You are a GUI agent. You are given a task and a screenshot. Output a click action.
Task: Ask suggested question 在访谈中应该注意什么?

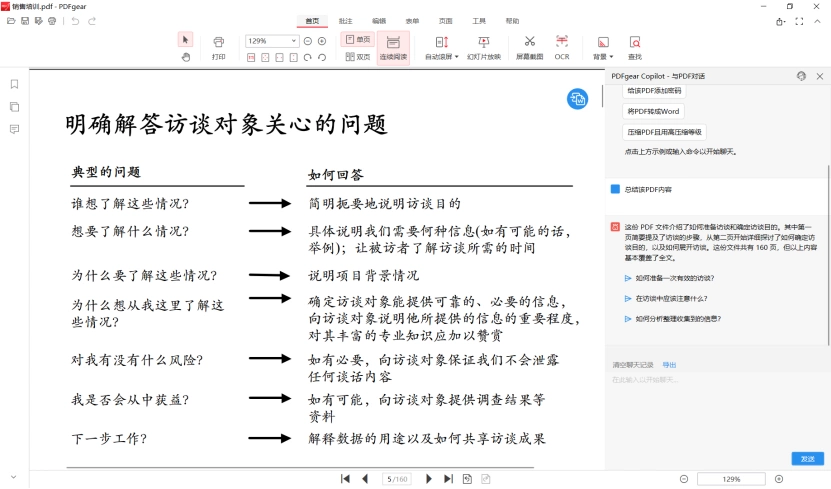[671, 299]
